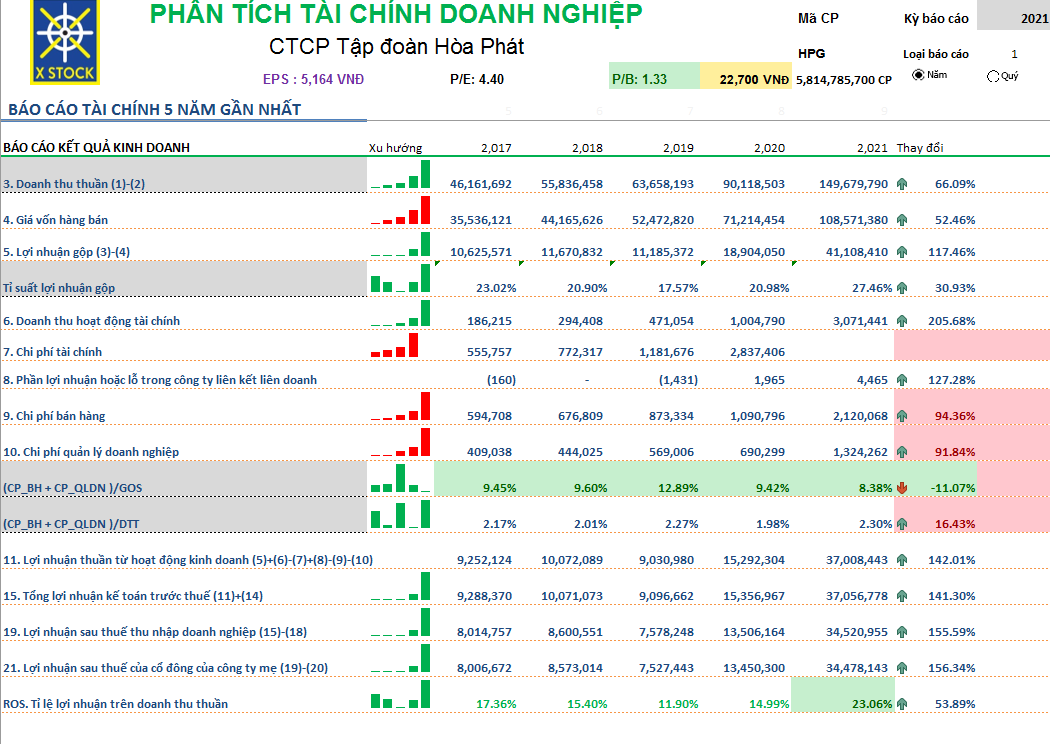Click up arrow icon in Lợi nhuận gộp row
This screenshot has width=1050, height=744.
coord(902,252)
